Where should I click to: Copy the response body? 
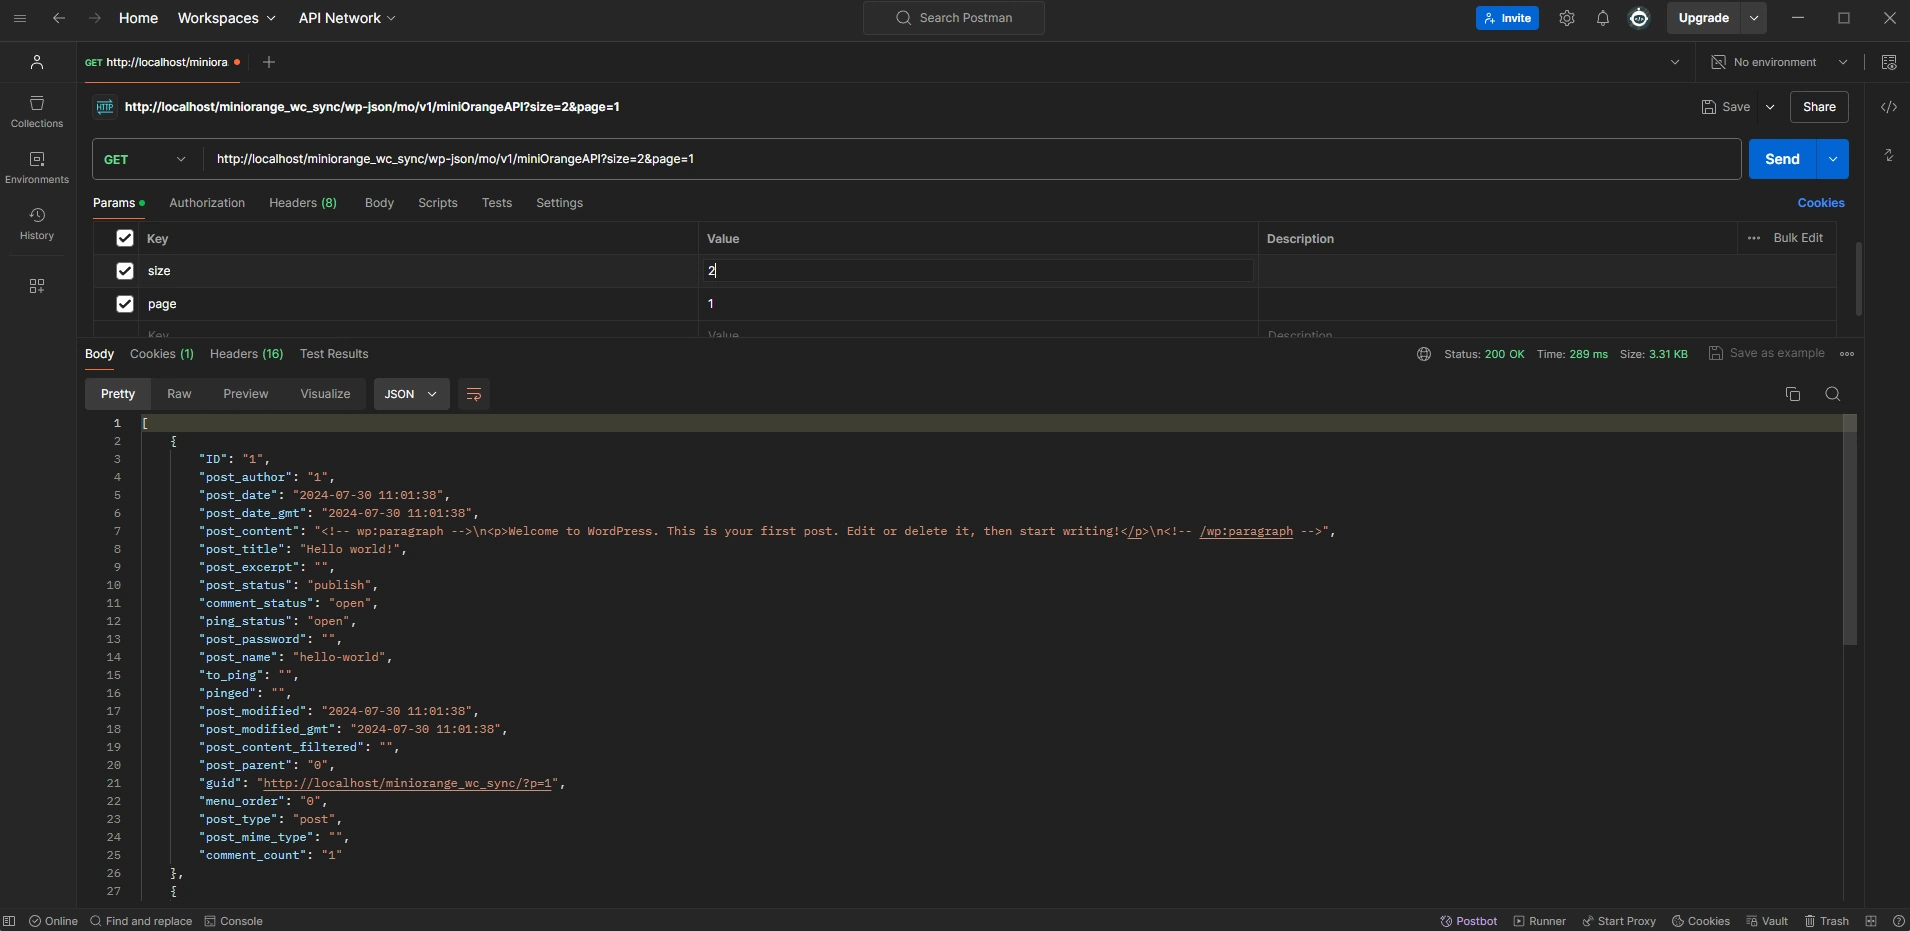click(x=1793, y=394)
